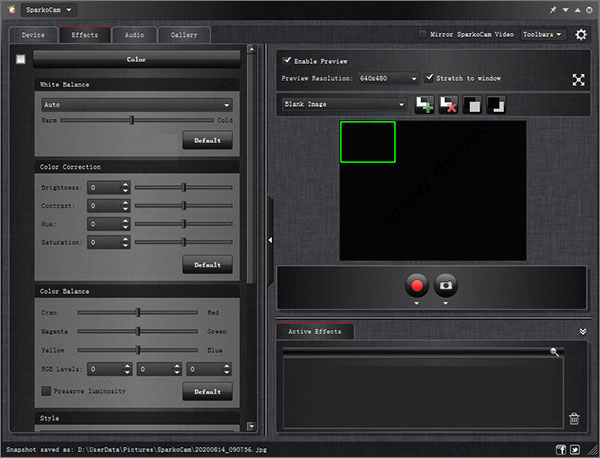The image size is (600, 458).
Task: Decrease Contrast with the stepper down arrow
Action: 126,209
